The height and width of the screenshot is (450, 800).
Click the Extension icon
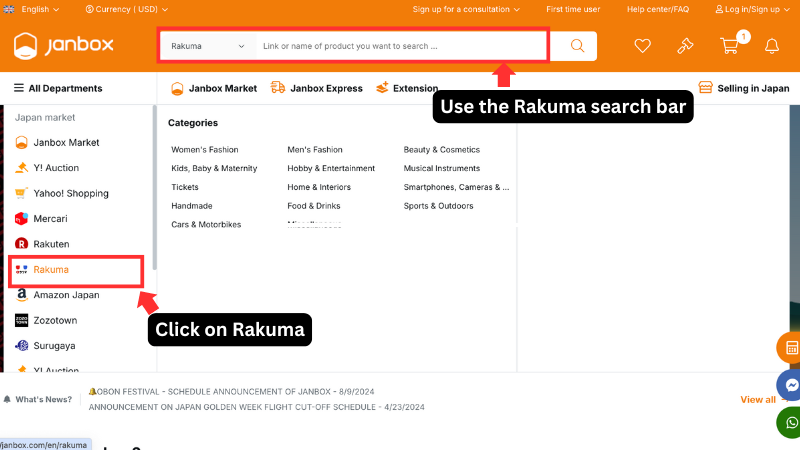pyautogui.click(x=382, y=87)
